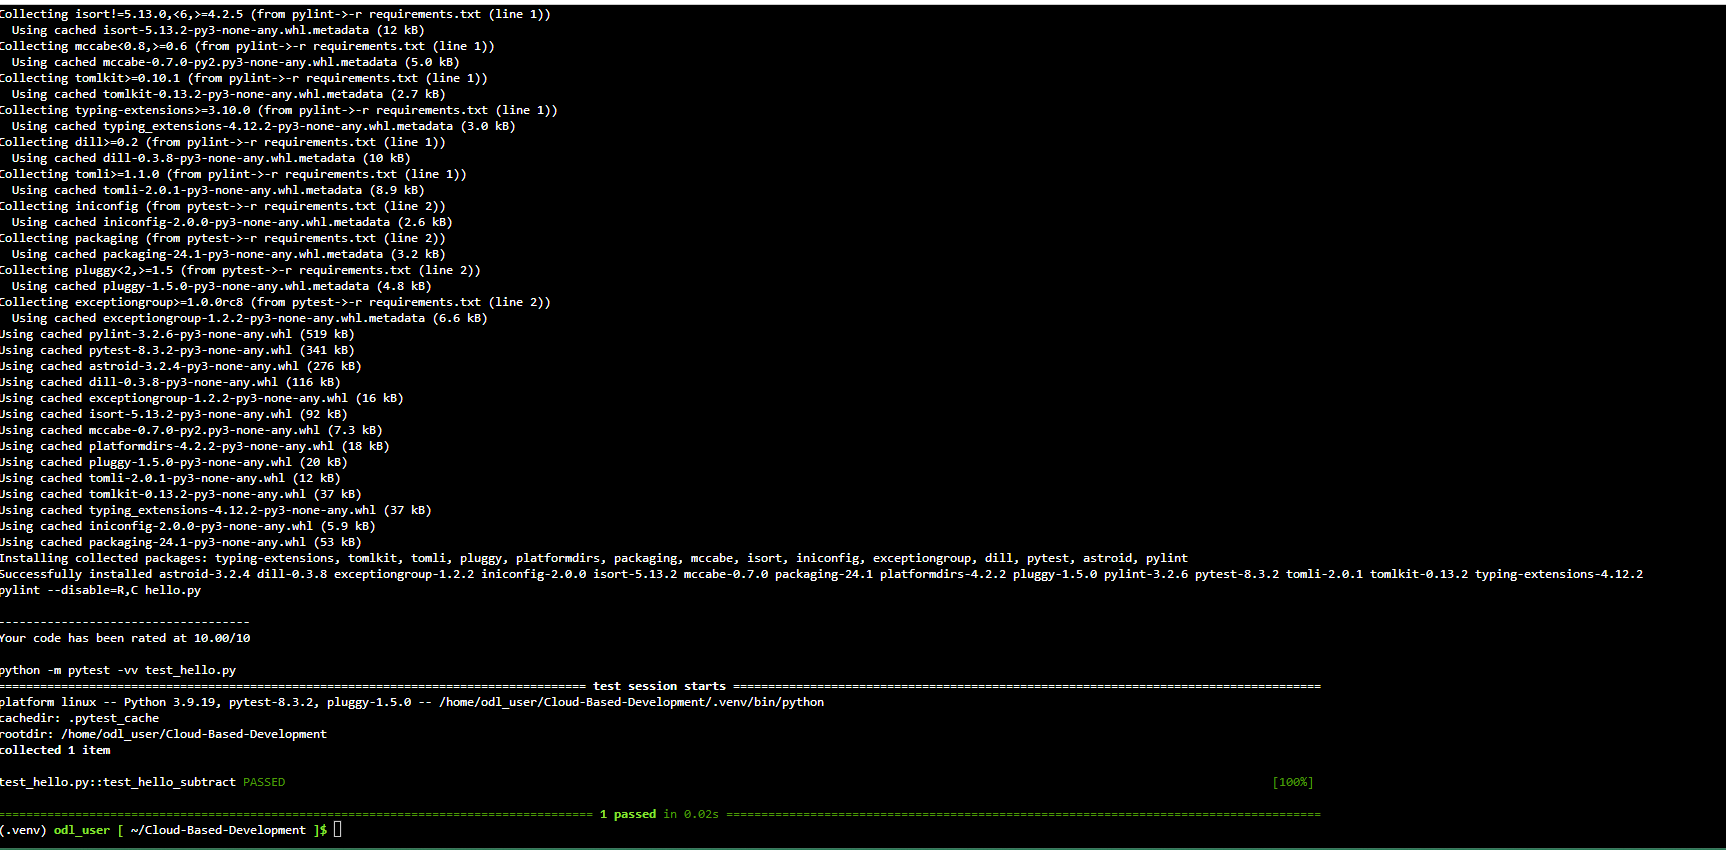Click 'odl_user' in the shell prompt
Viewport: 1726px width, 850px height.
(x=82, y=830)
